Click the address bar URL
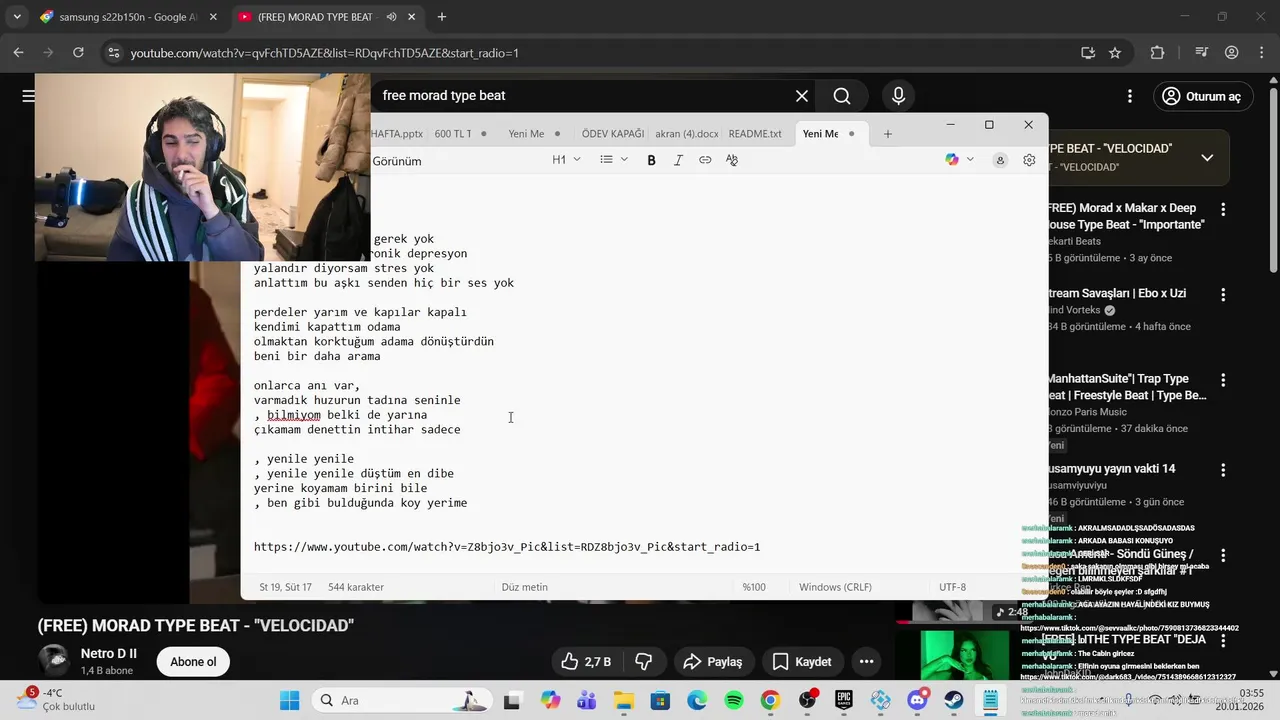 coord(325,53)
